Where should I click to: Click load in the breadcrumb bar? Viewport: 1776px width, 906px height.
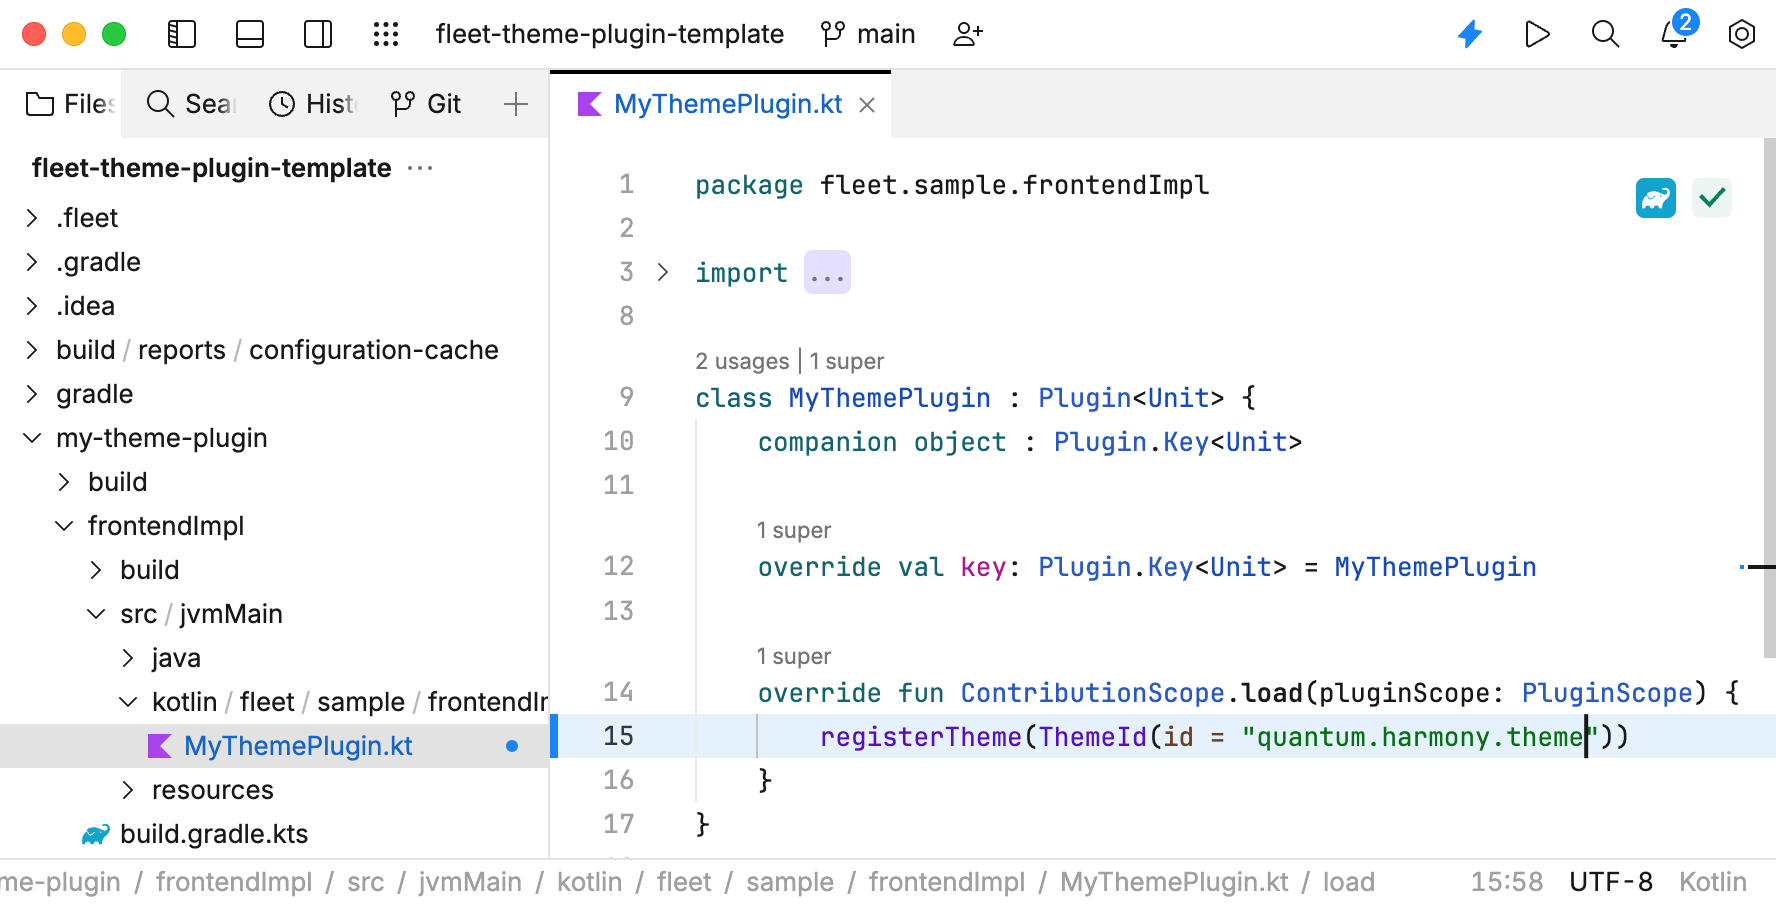[1348, 881]
